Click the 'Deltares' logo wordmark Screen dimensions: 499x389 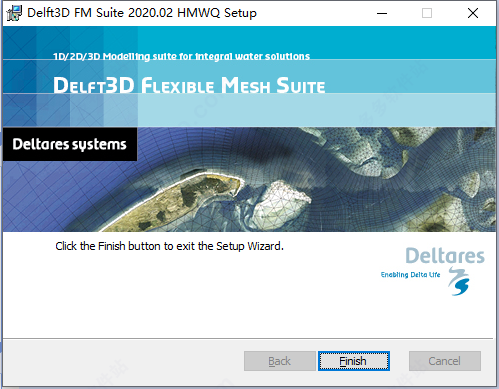coord(445,256)
